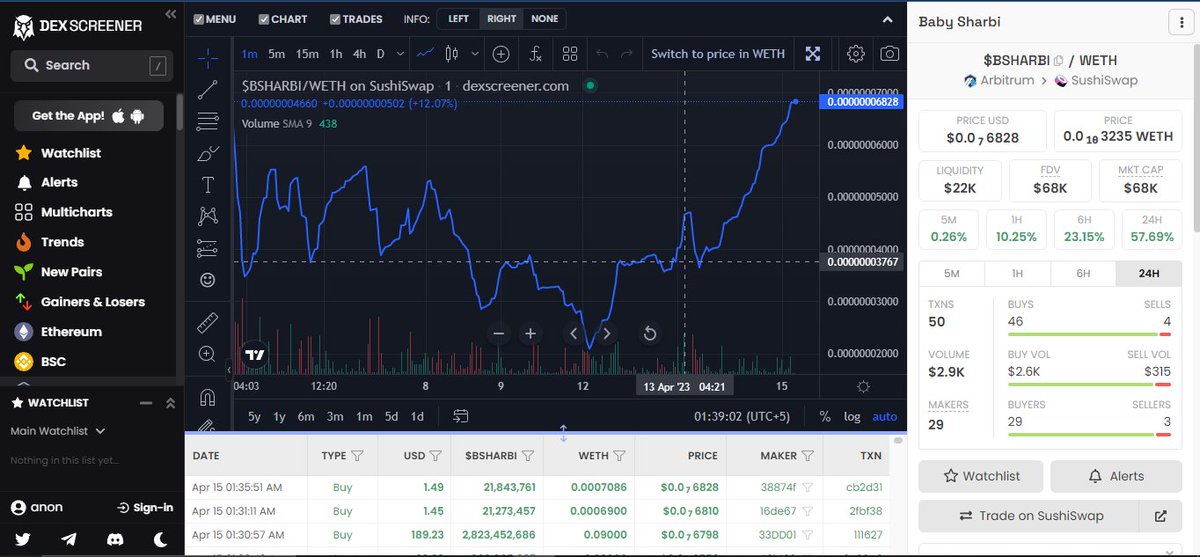The image size is (1200, 557).
Task: Switch stats to the 6H tab
Action: click(1083, 273)
